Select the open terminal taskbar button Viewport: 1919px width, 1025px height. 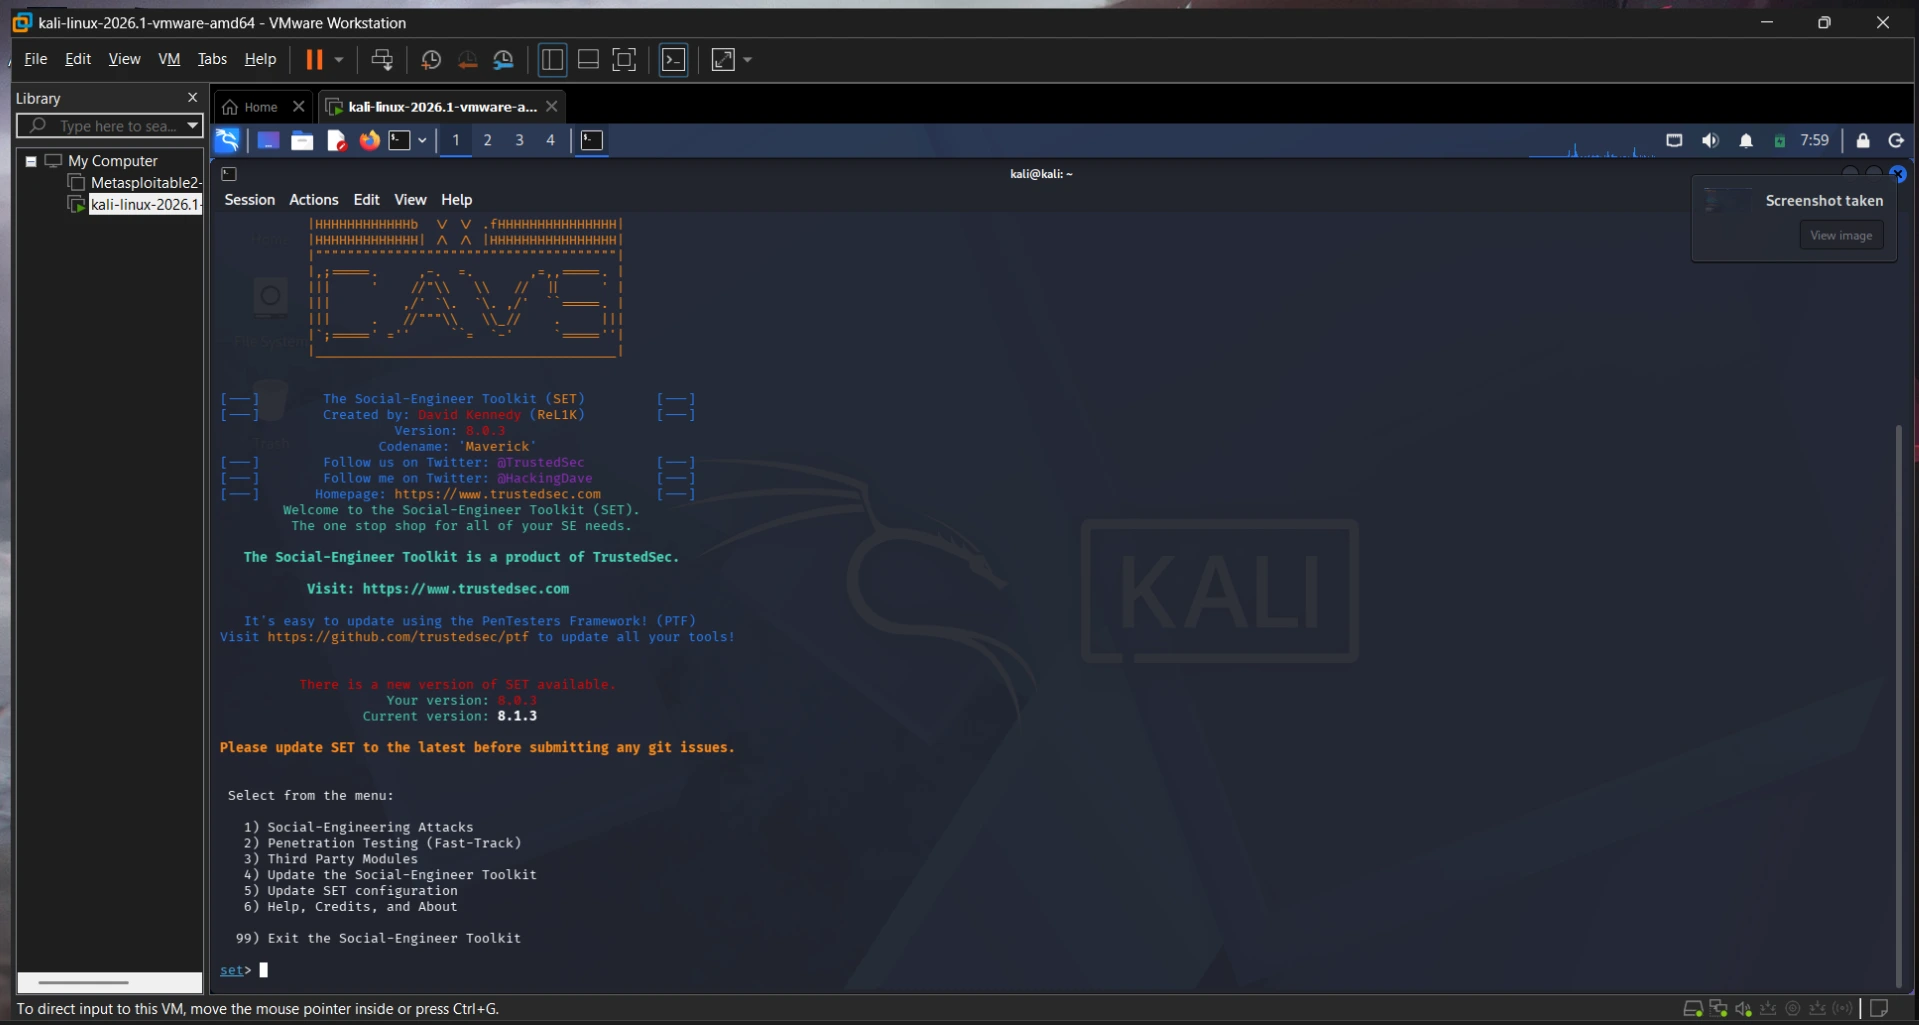(x=592, y=140)
